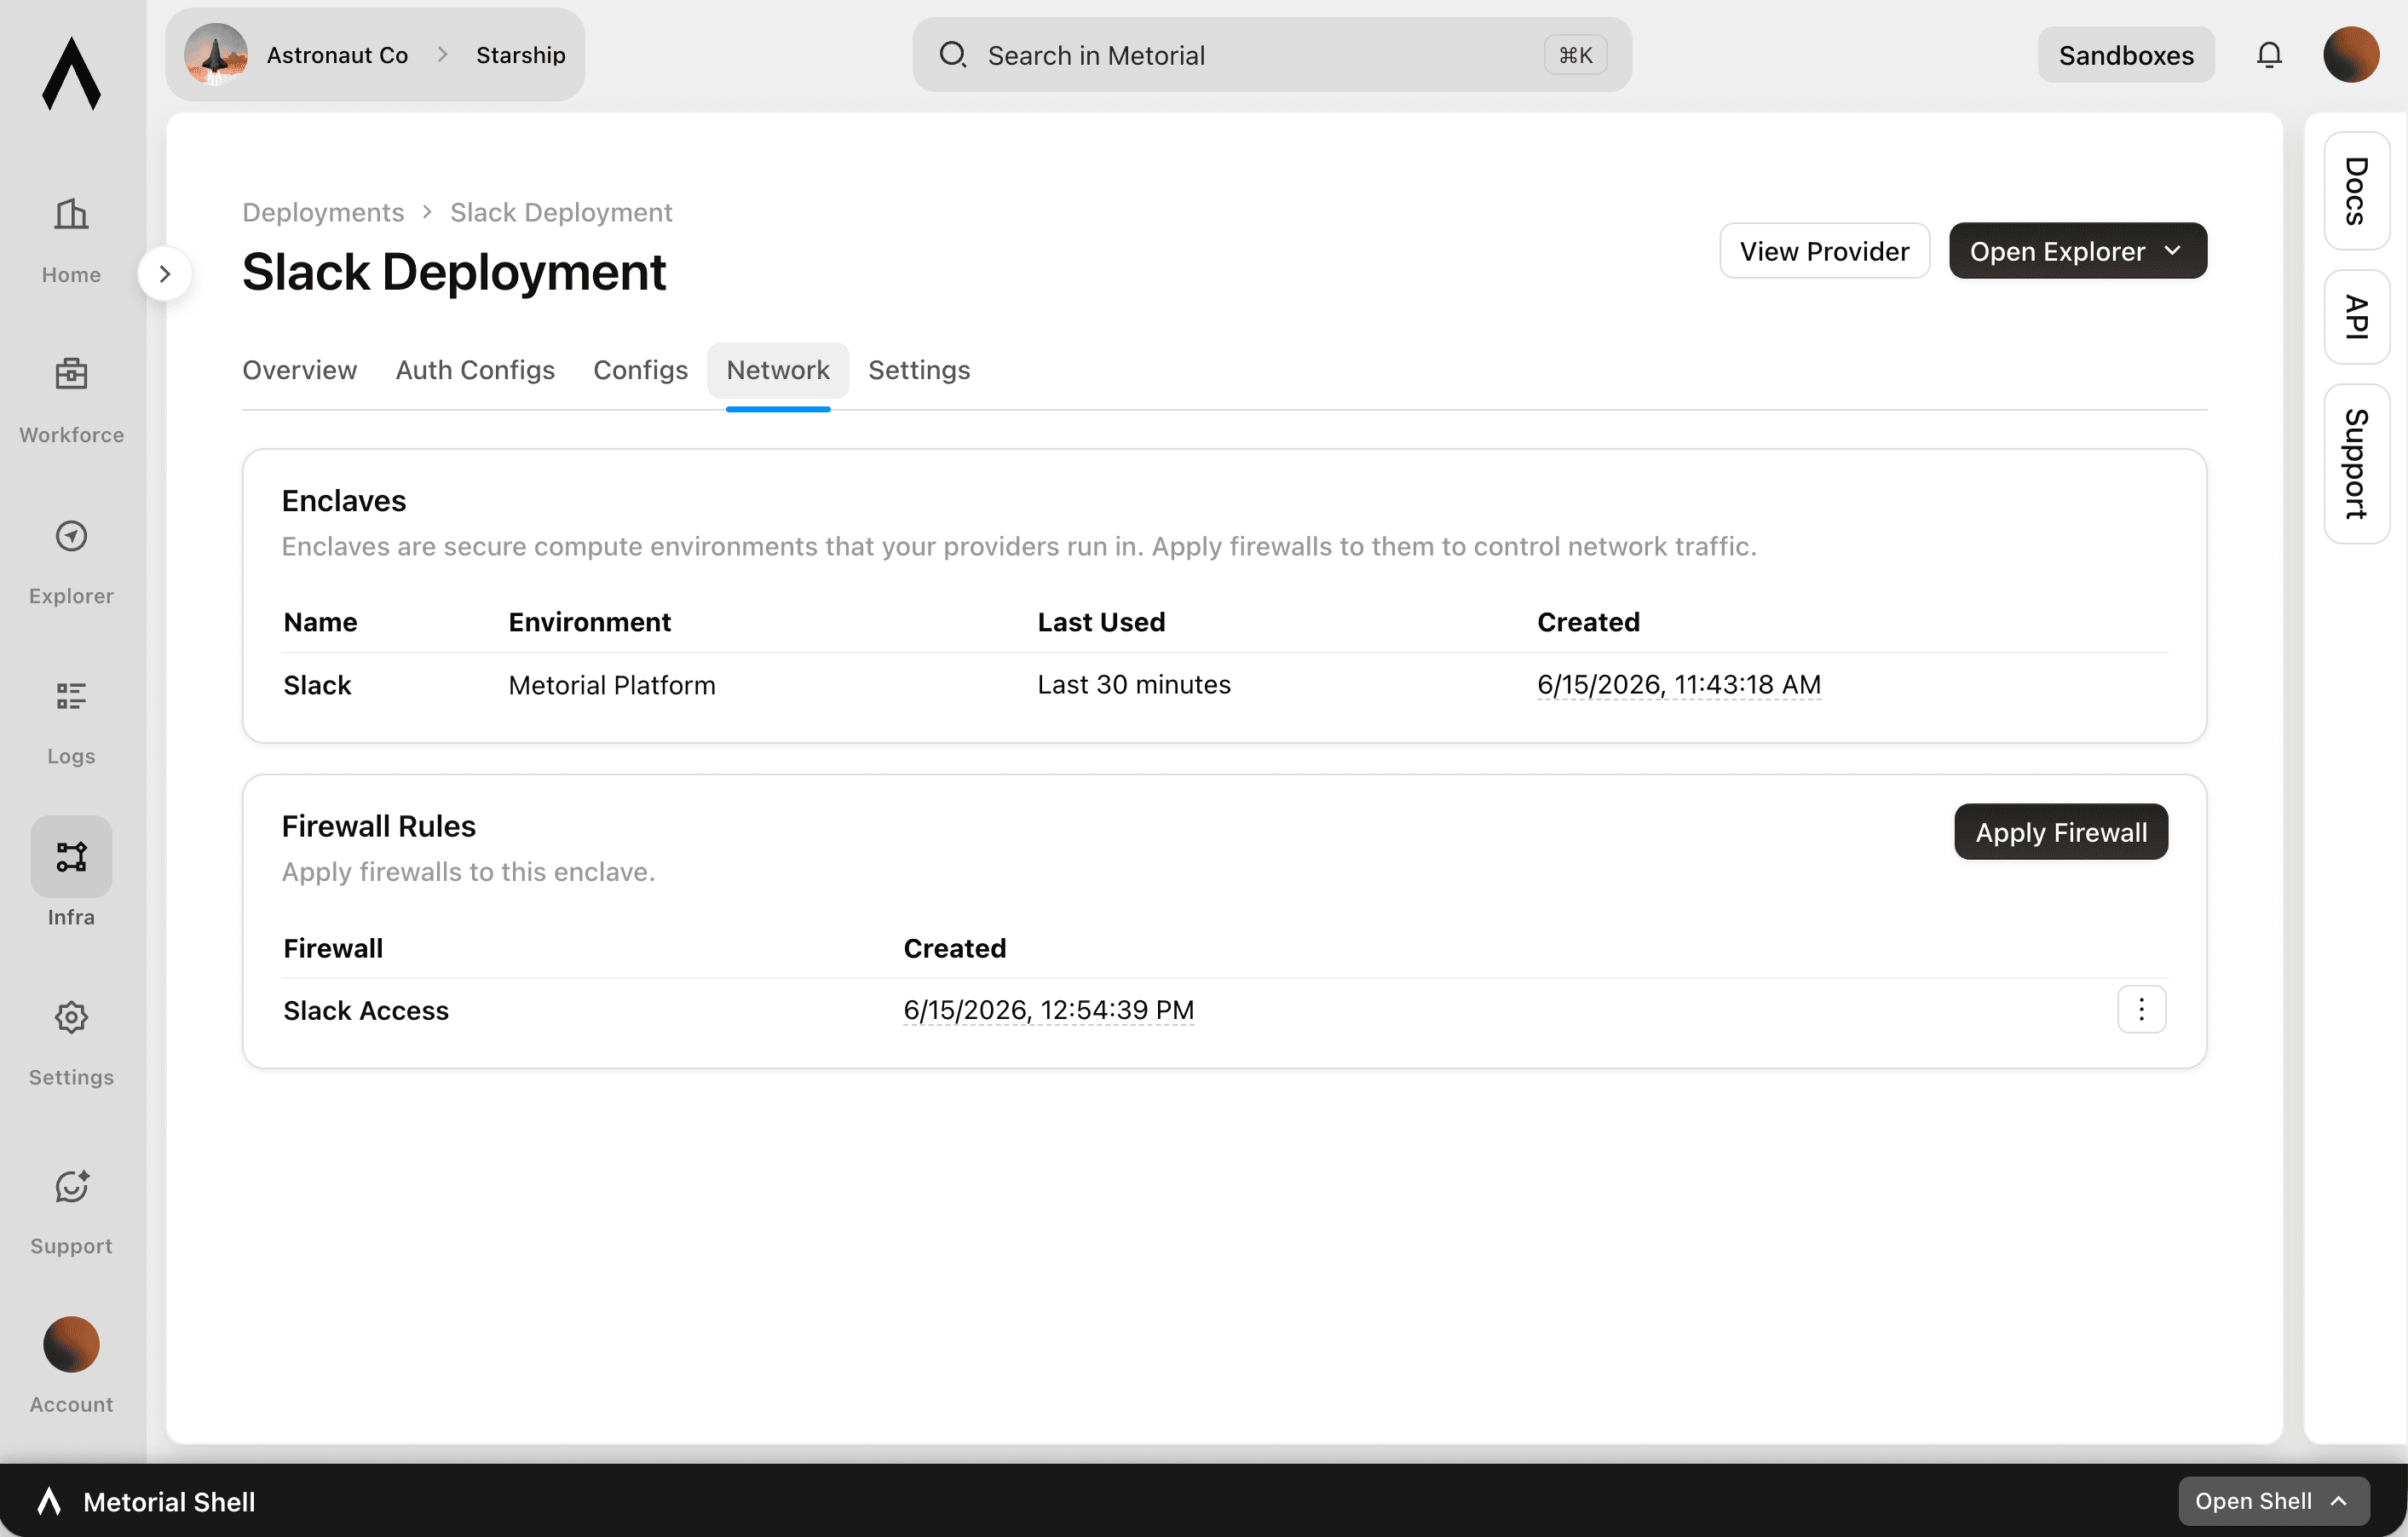Click Astronaut Co organization avatar
This screenshot has width=2408, height=1537.
pos(215,54)
